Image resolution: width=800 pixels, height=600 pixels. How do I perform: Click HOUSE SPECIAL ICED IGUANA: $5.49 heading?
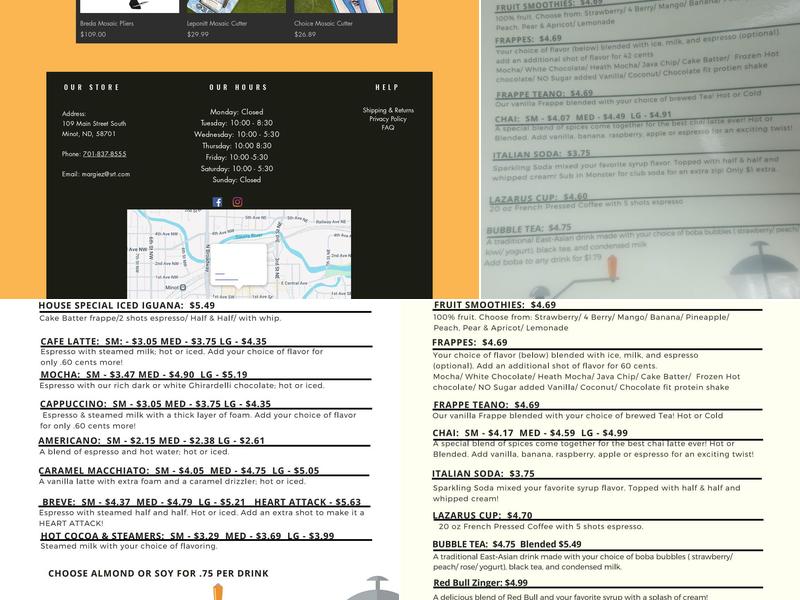(127, 306)
